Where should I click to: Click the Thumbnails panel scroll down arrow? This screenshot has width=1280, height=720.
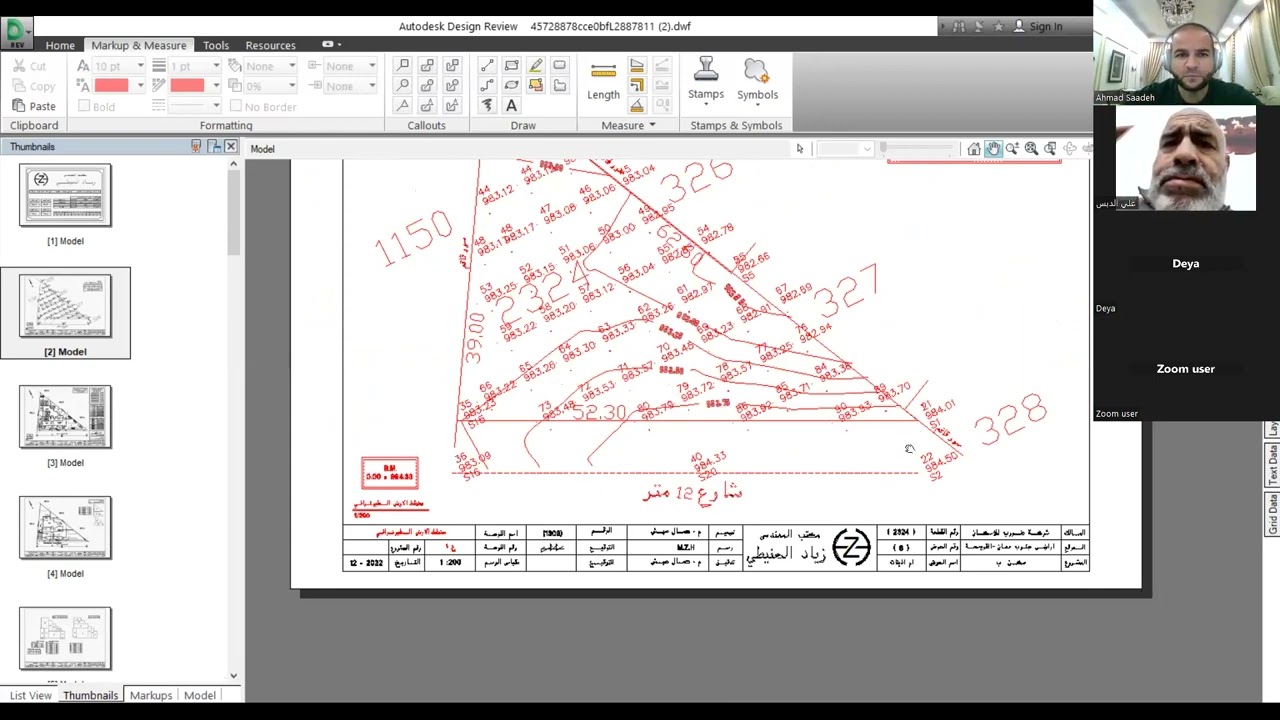(x=234, y=675)
